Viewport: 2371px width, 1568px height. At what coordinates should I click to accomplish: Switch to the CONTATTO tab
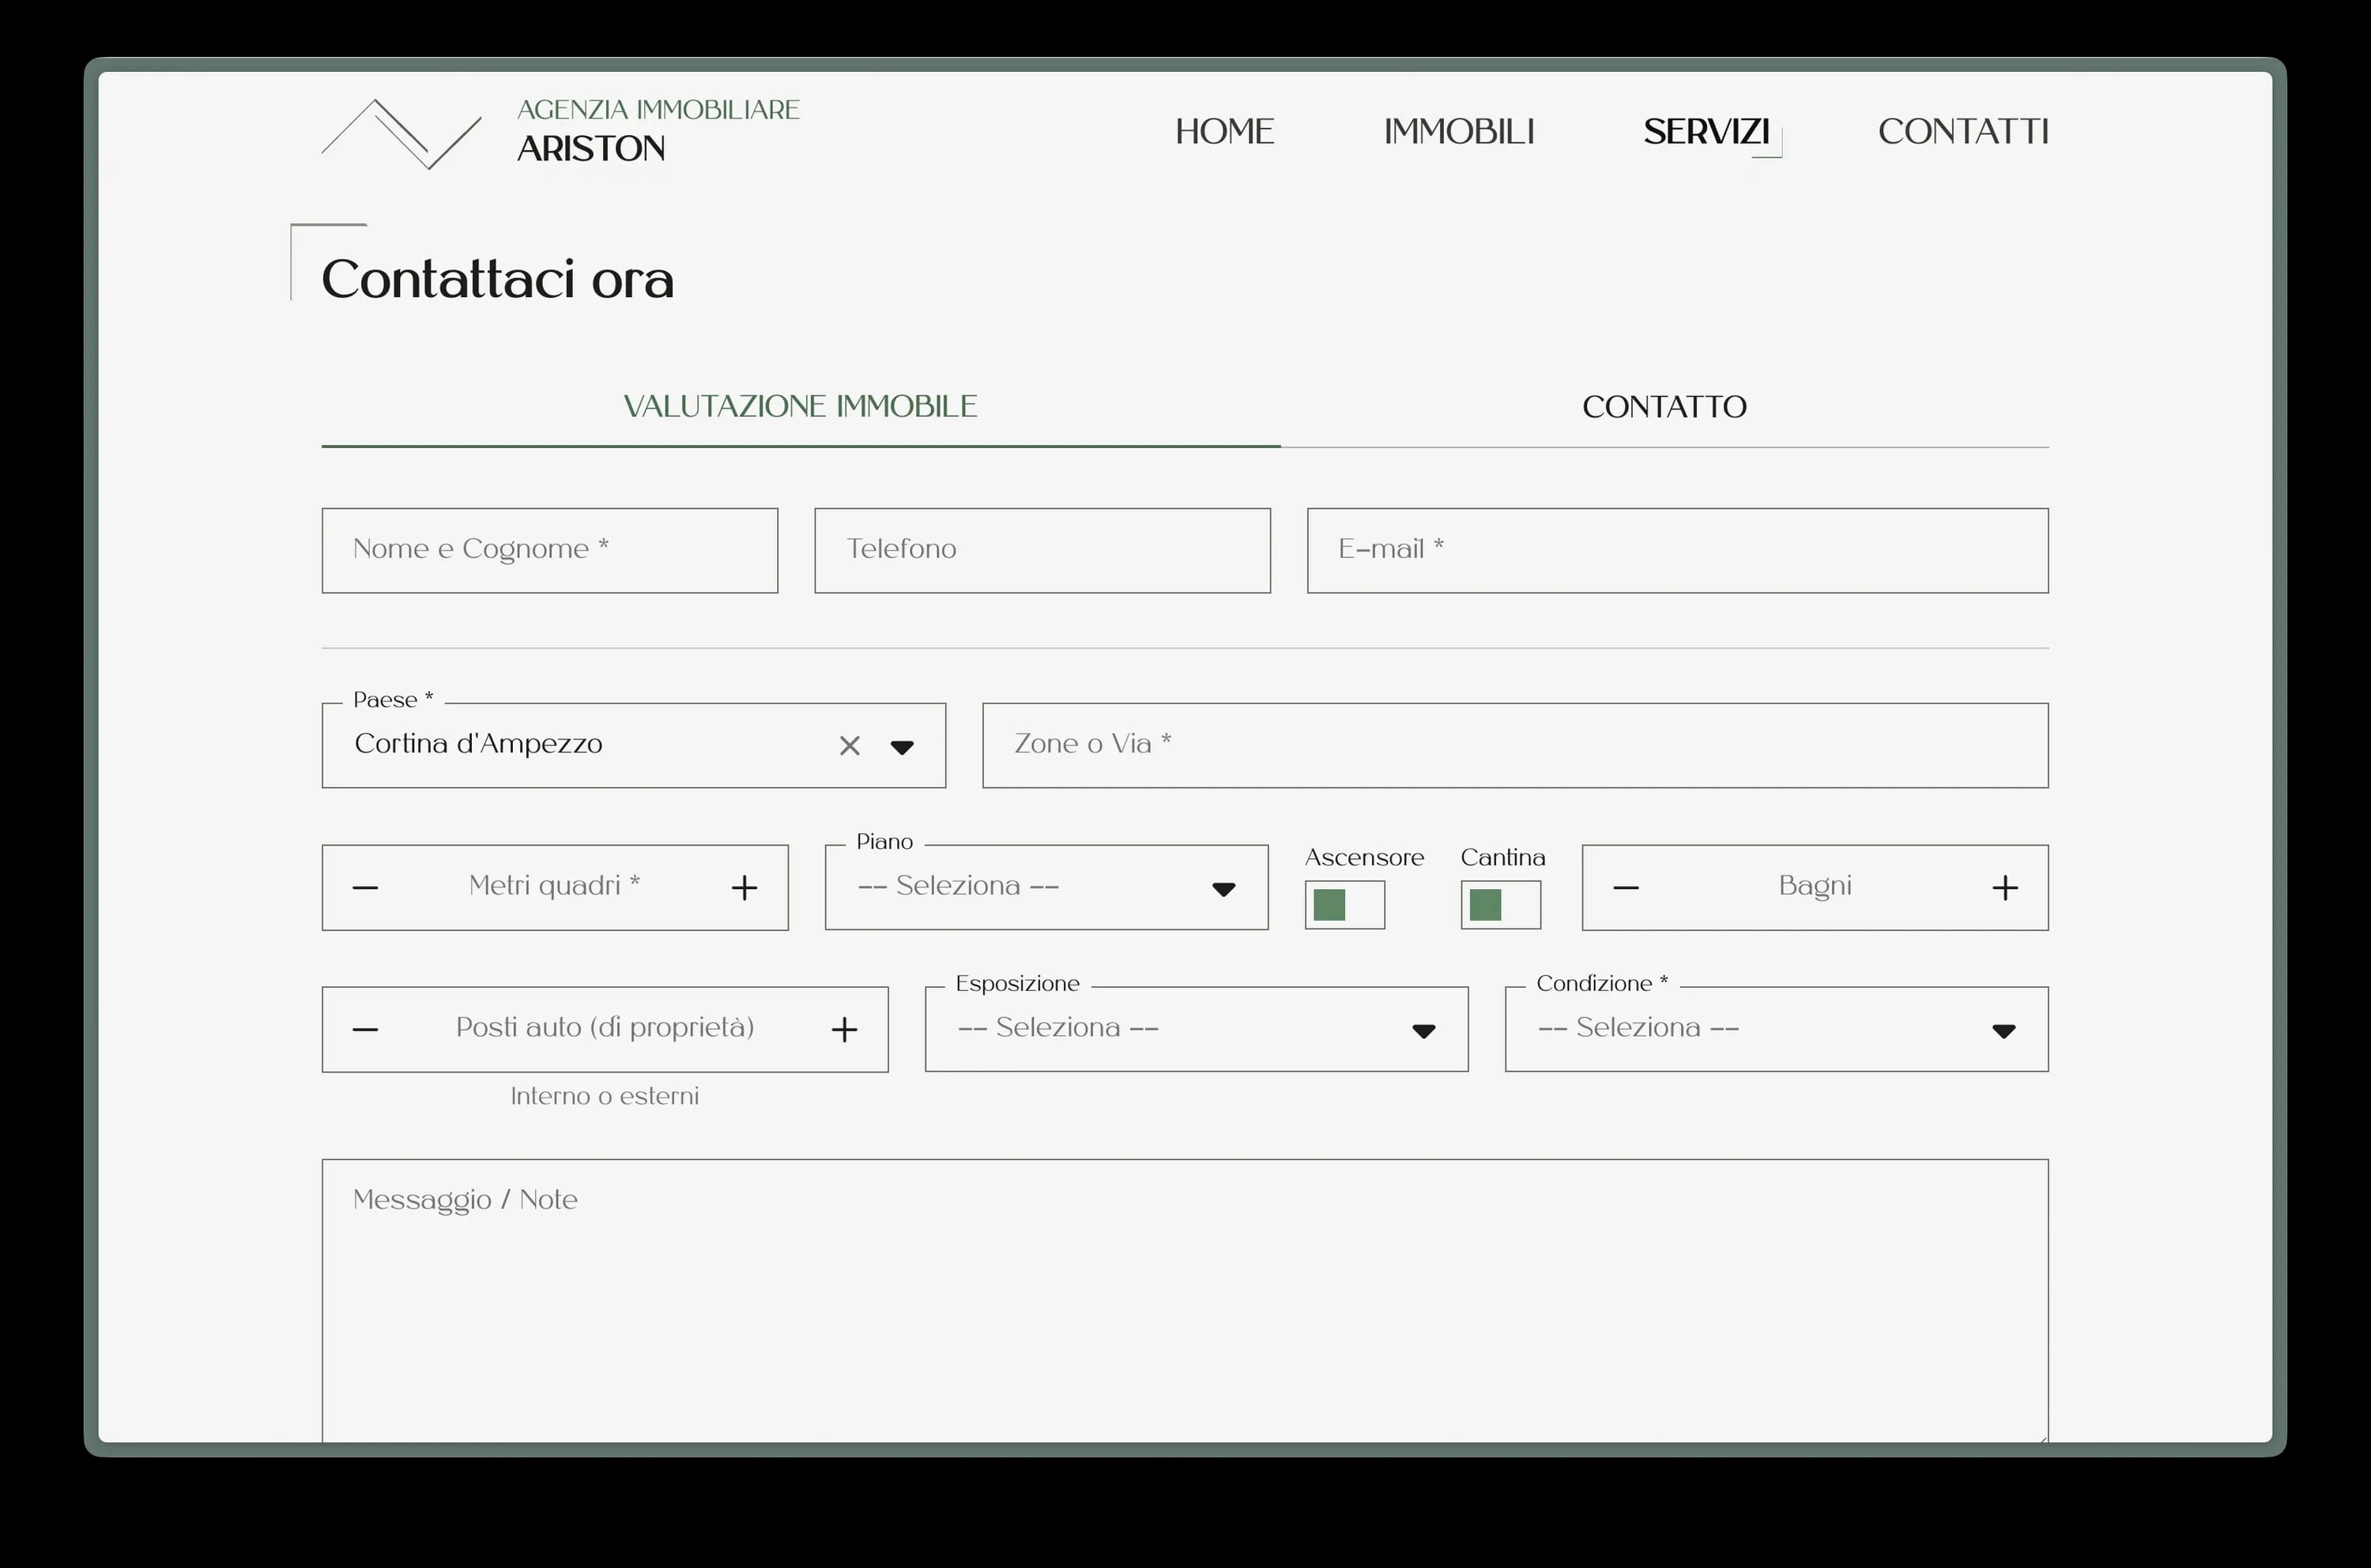point(1664,407)
